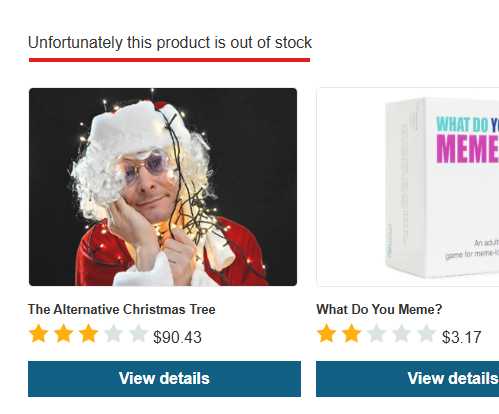
Task: Click first star of Alternative Christmas Tree rating
Action: tap(39, 333)
